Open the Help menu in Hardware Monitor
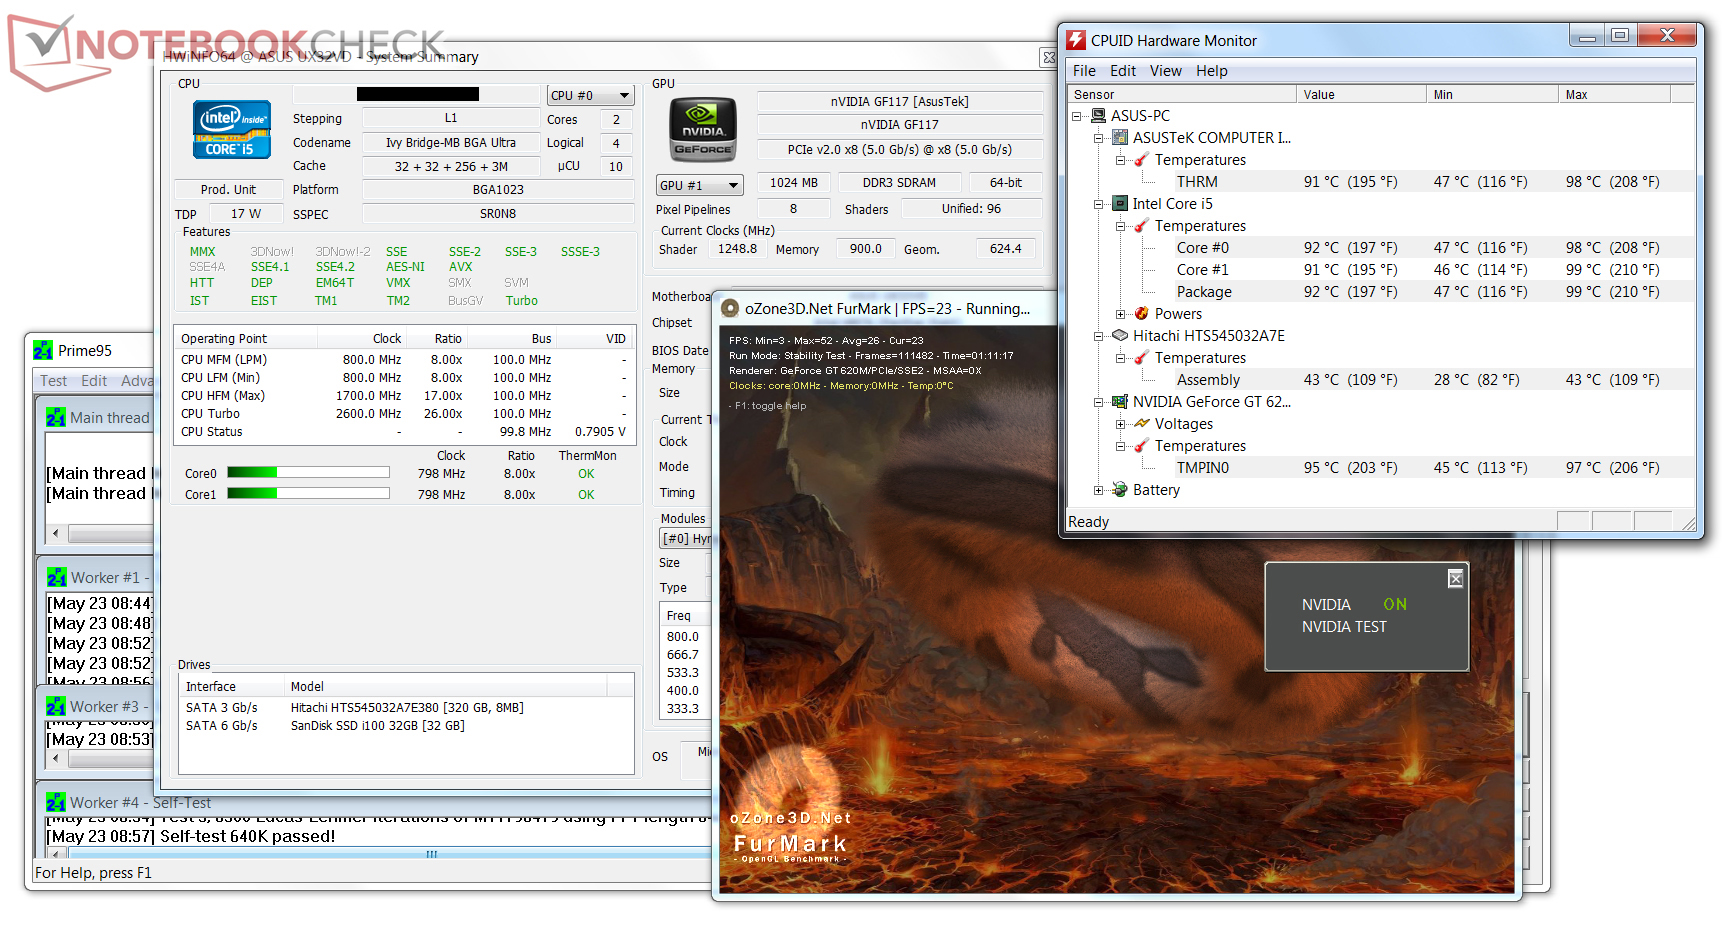Image resolution: width=1731 pixels, height=929 pixels. 1212,71
